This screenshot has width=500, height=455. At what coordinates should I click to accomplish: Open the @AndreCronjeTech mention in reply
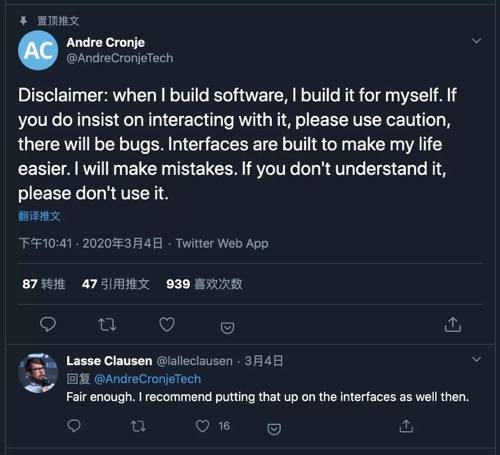(148, 379)
